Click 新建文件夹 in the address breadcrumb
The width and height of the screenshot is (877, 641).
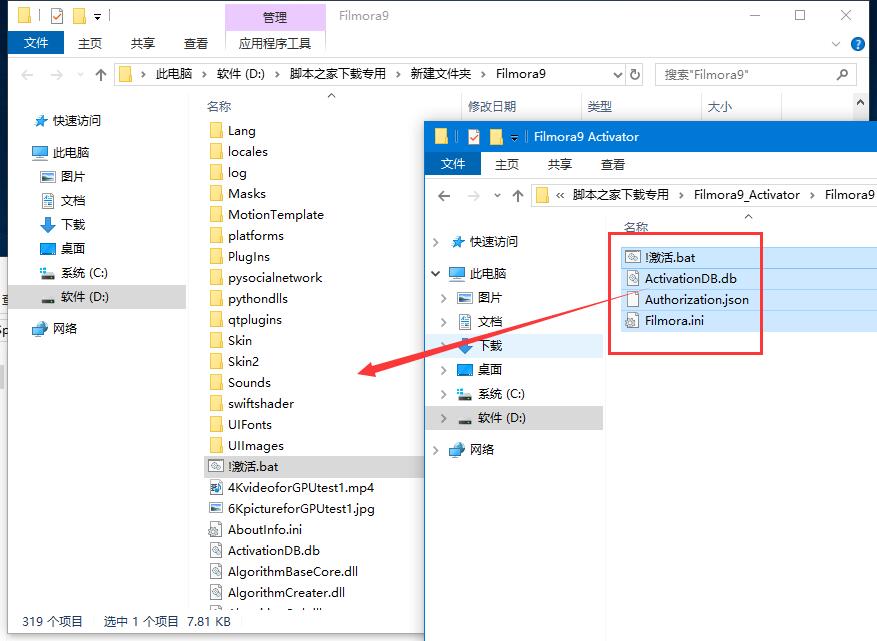pyautogui.click(x=441, y=74)
